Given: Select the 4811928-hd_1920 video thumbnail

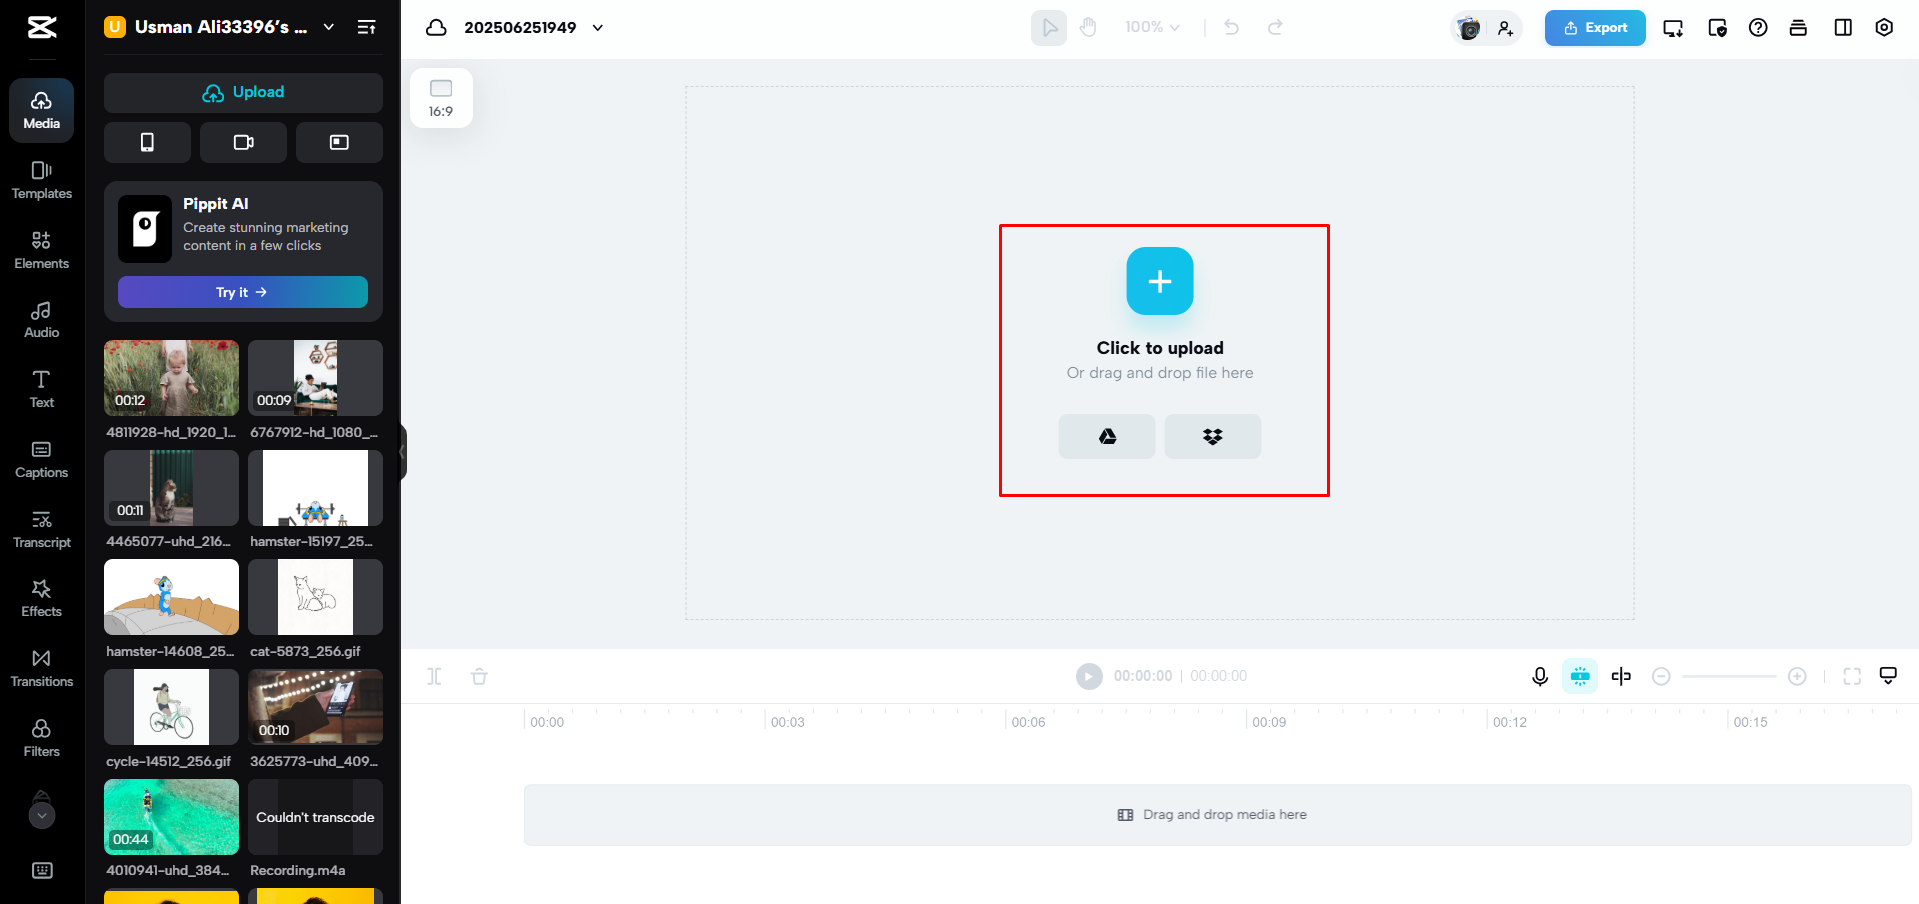Looking at the screenshot, I should pos(172,378).
